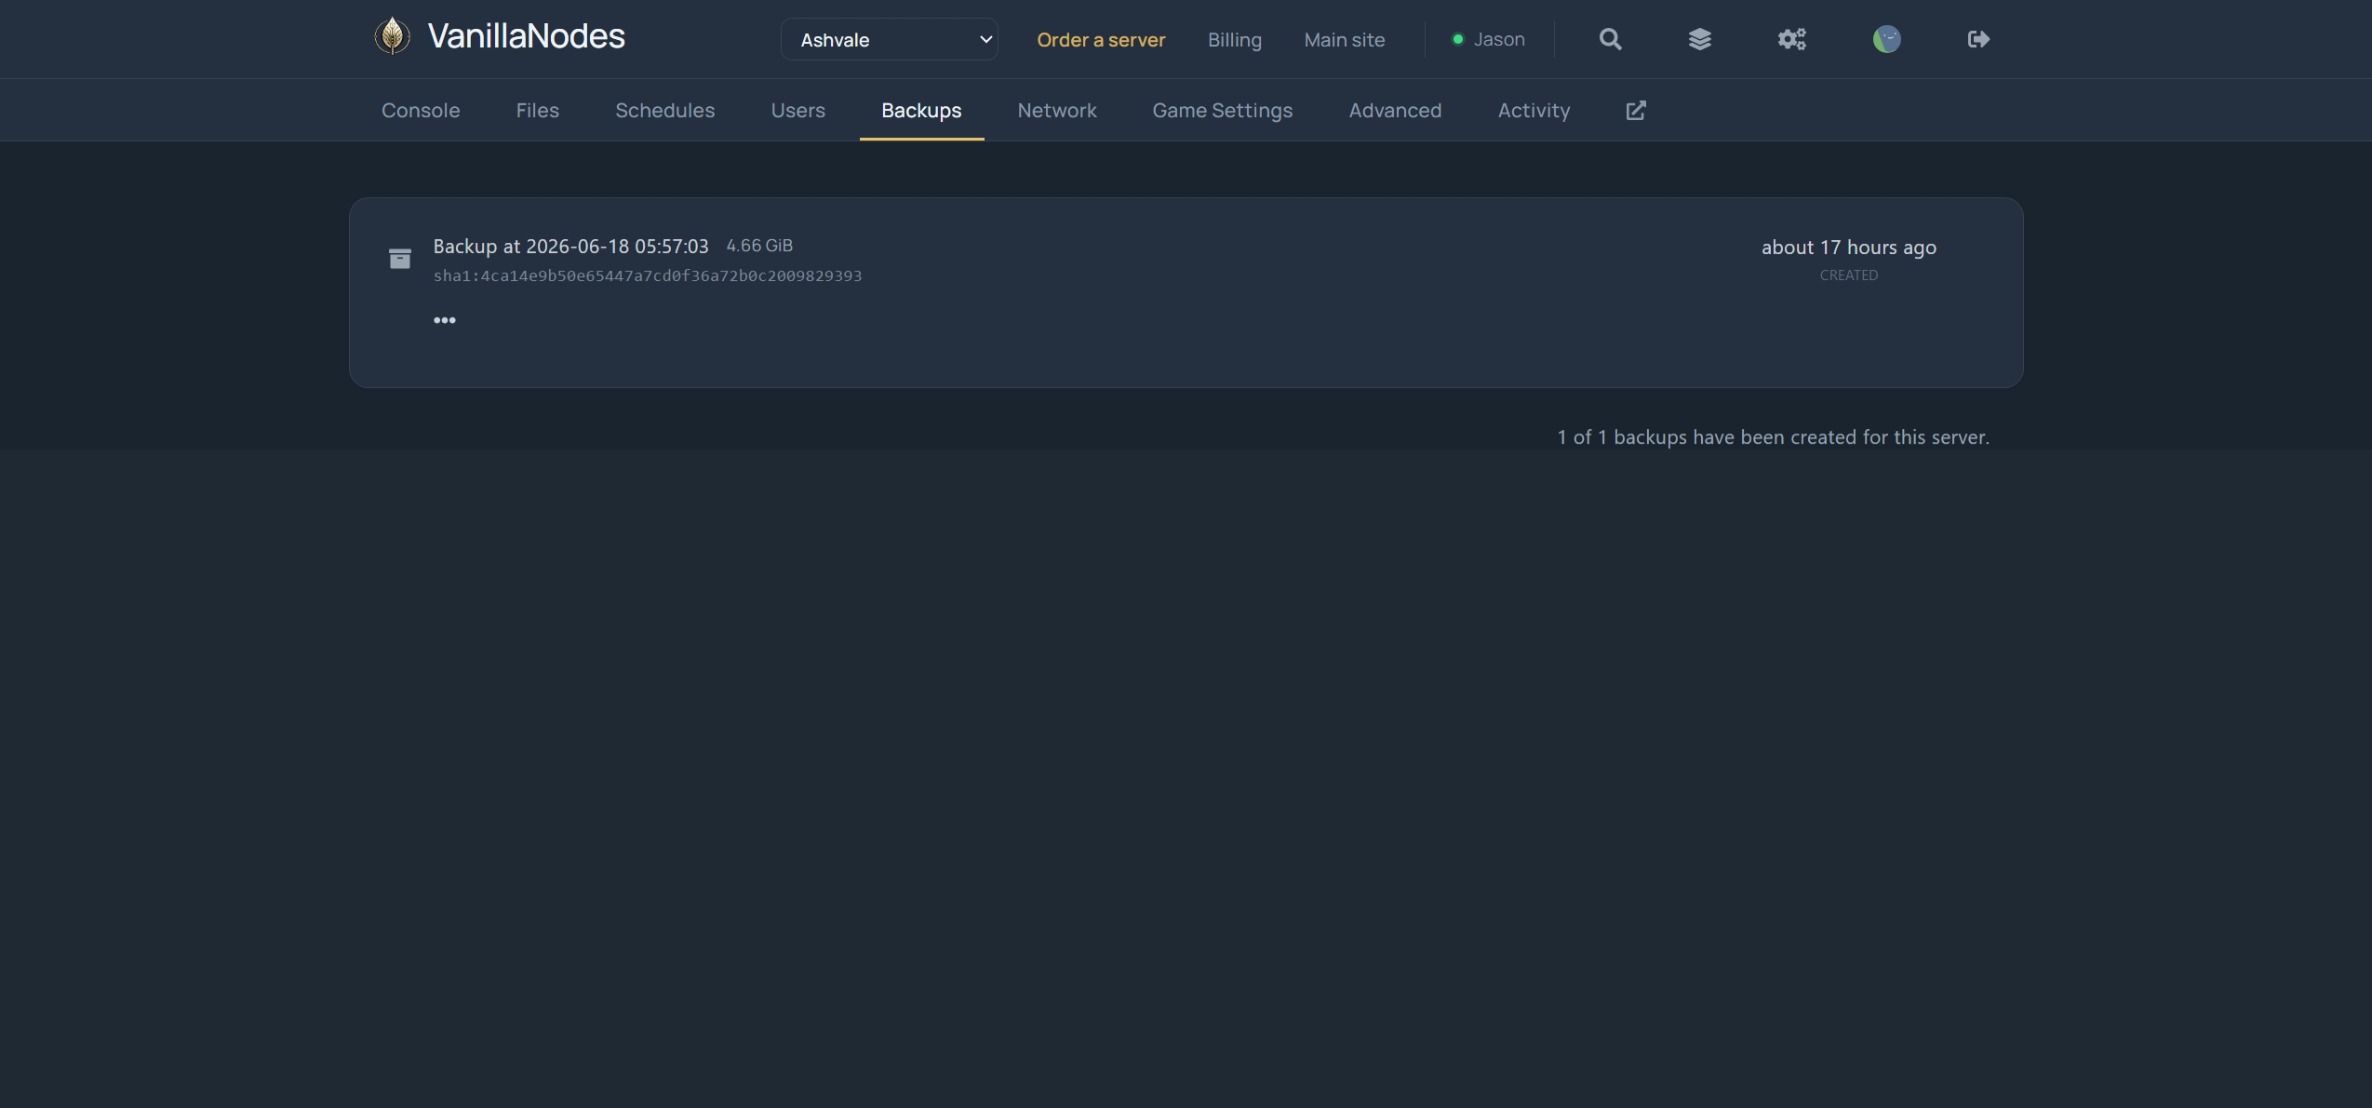Open the Billing link
Viewport: 2372px width, 1108px height.
(x=1234, y=39)
